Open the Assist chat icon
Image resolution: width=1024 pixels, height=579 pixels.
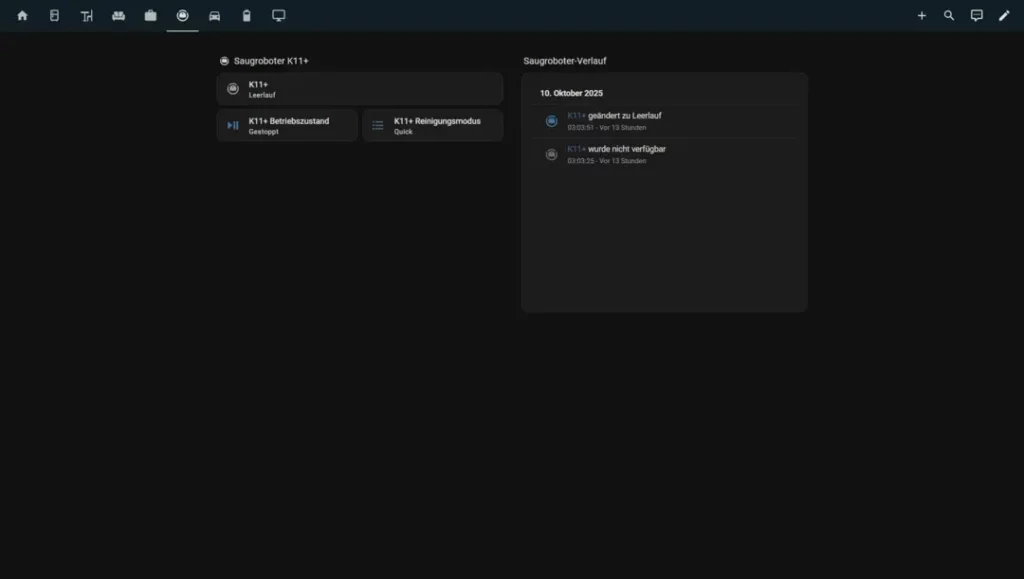[x=977, y=16]
